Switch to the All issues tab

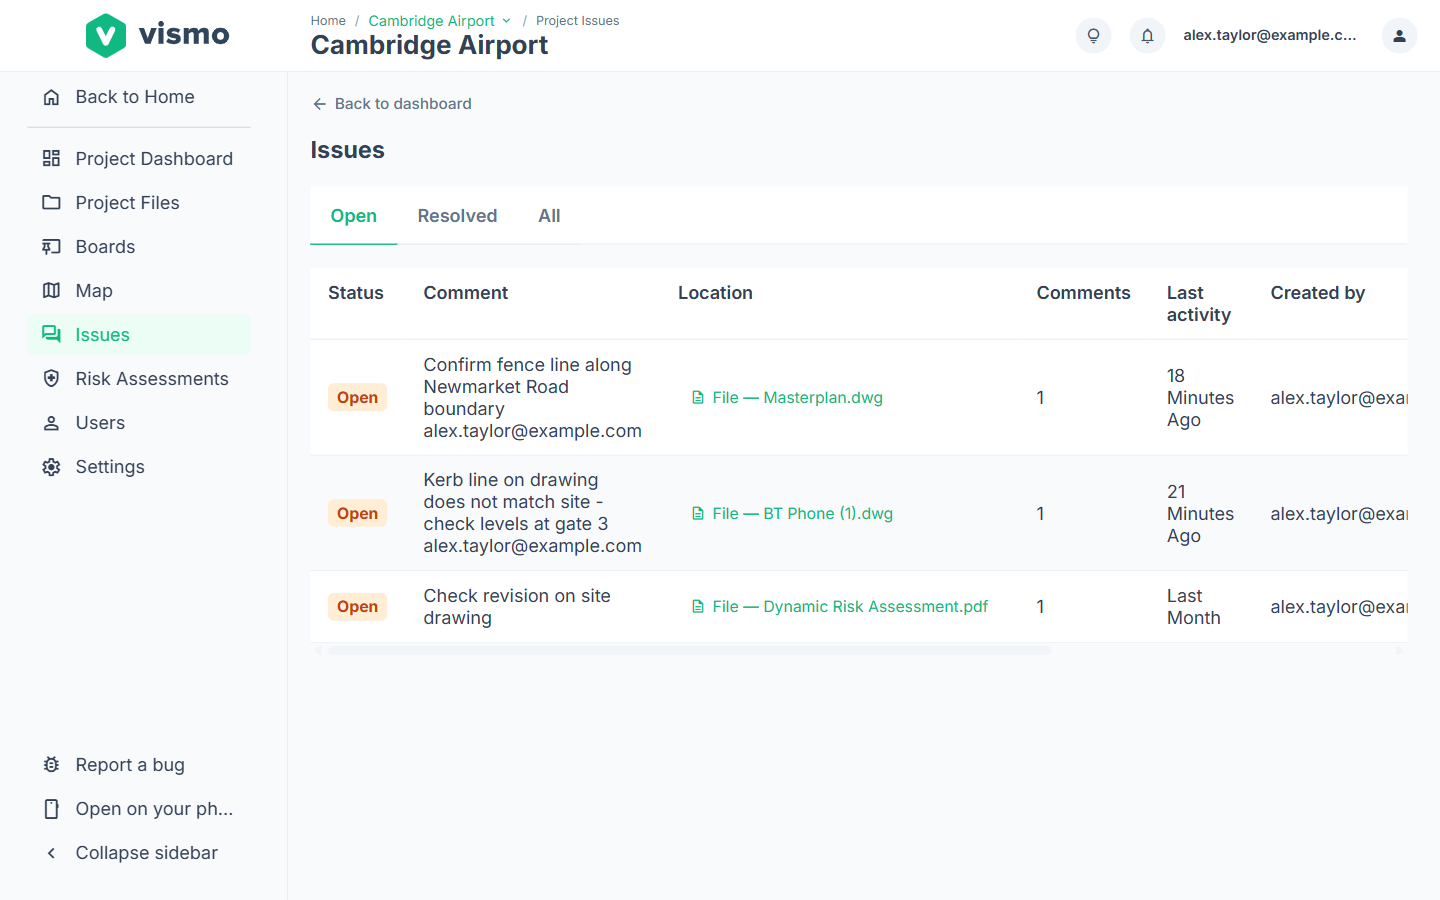click(x=549, y=216)
